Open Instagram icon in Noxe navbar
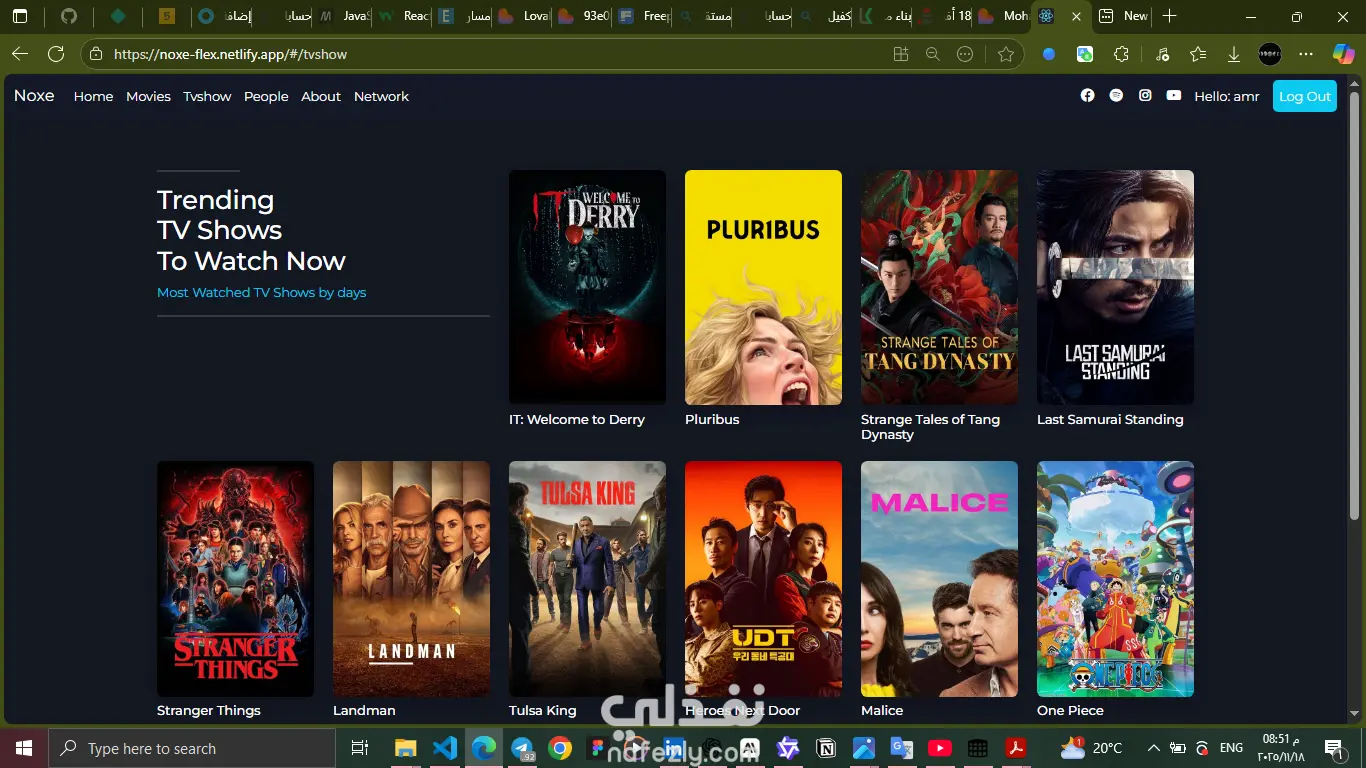 pos(1145,96)
